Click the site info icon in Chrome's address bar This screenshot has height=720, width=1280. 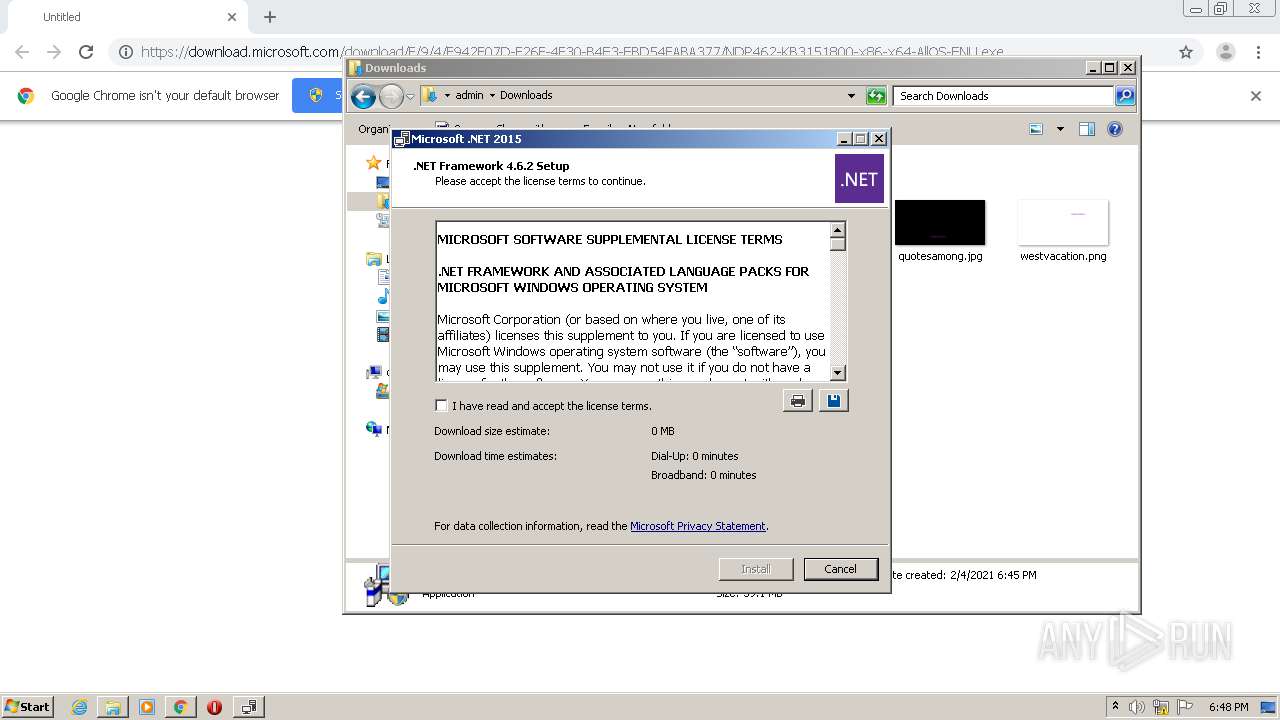(x=126, y=52)
